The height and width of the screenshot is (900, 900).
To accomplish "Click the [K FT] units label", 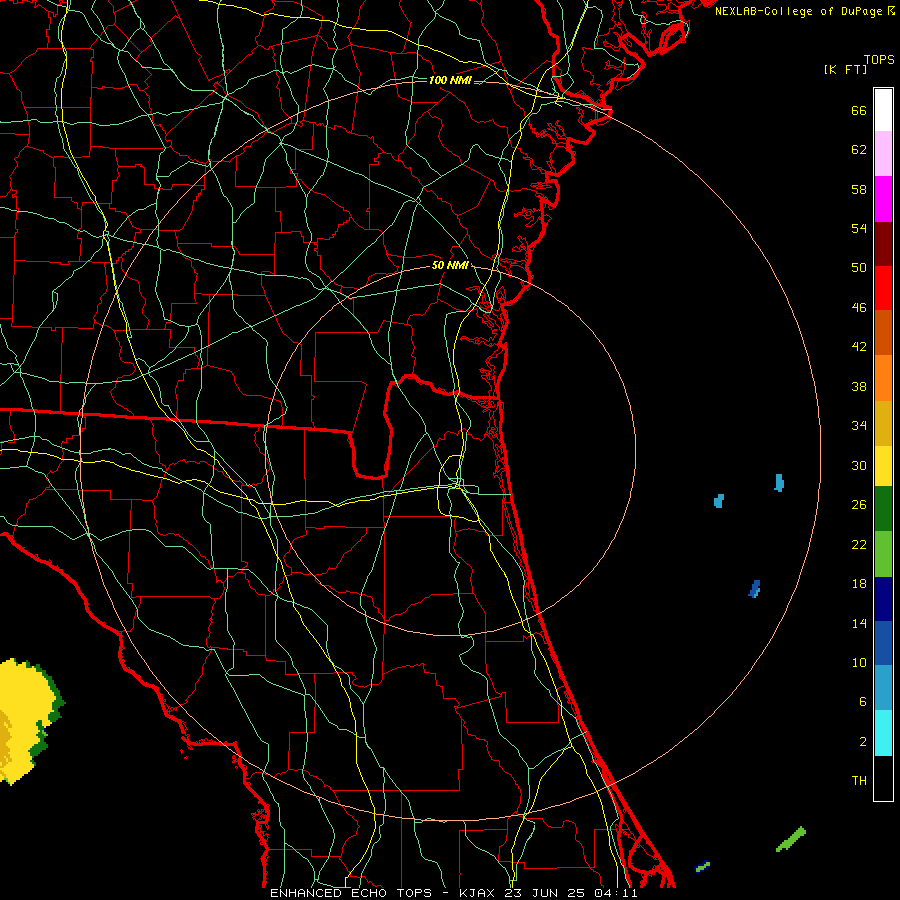I will [x=845, y=69].
